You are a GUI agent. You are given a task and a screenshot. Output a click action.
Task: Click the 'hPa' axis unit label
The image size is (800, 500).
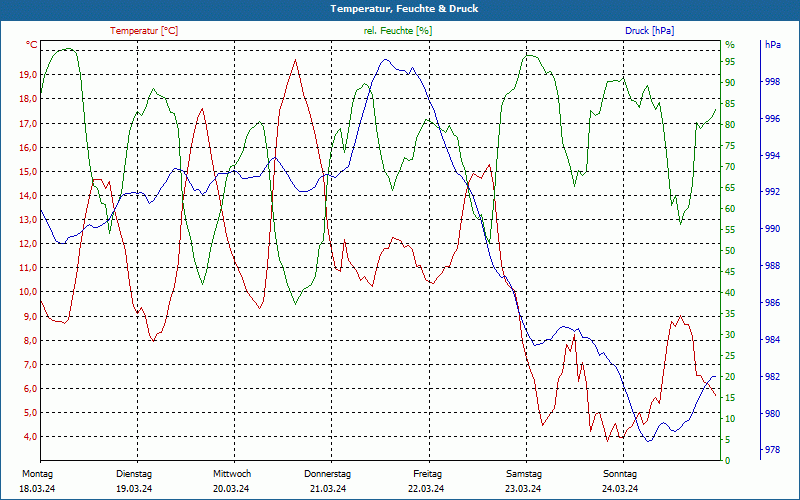pyautogui.click(x=773, y=45)
